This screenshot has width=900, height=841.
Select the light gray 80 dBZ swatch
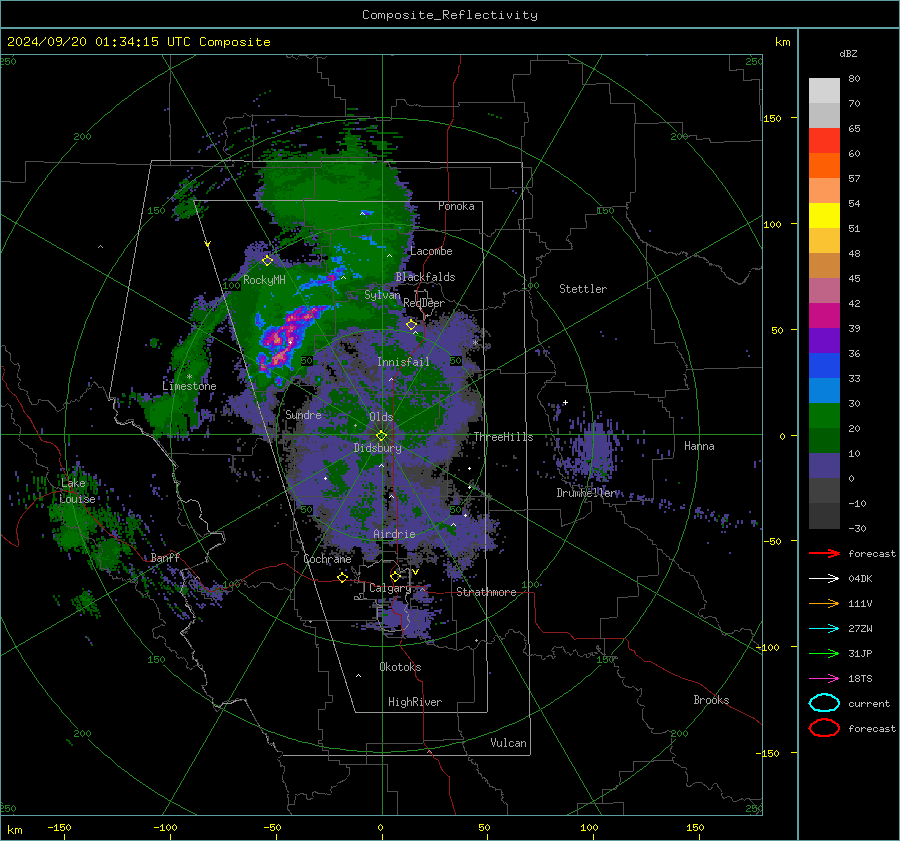coord(824,90)
